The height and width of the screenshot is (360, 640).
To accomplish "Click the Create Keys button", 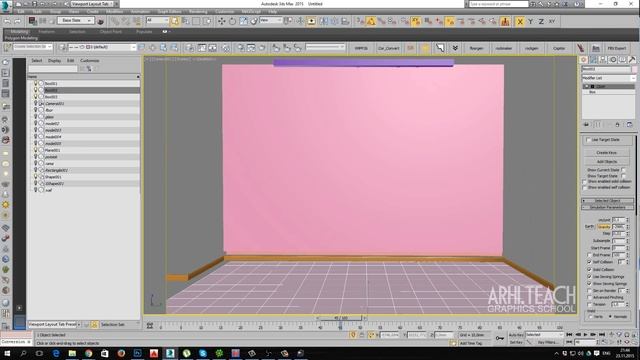I will pyautogui.click(x=607, y=153).
